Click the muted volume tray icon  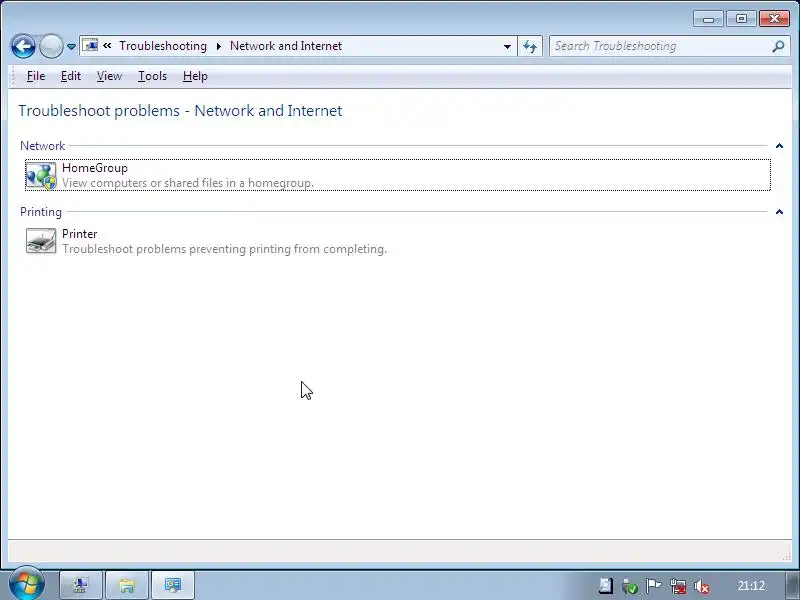[702, 586]
